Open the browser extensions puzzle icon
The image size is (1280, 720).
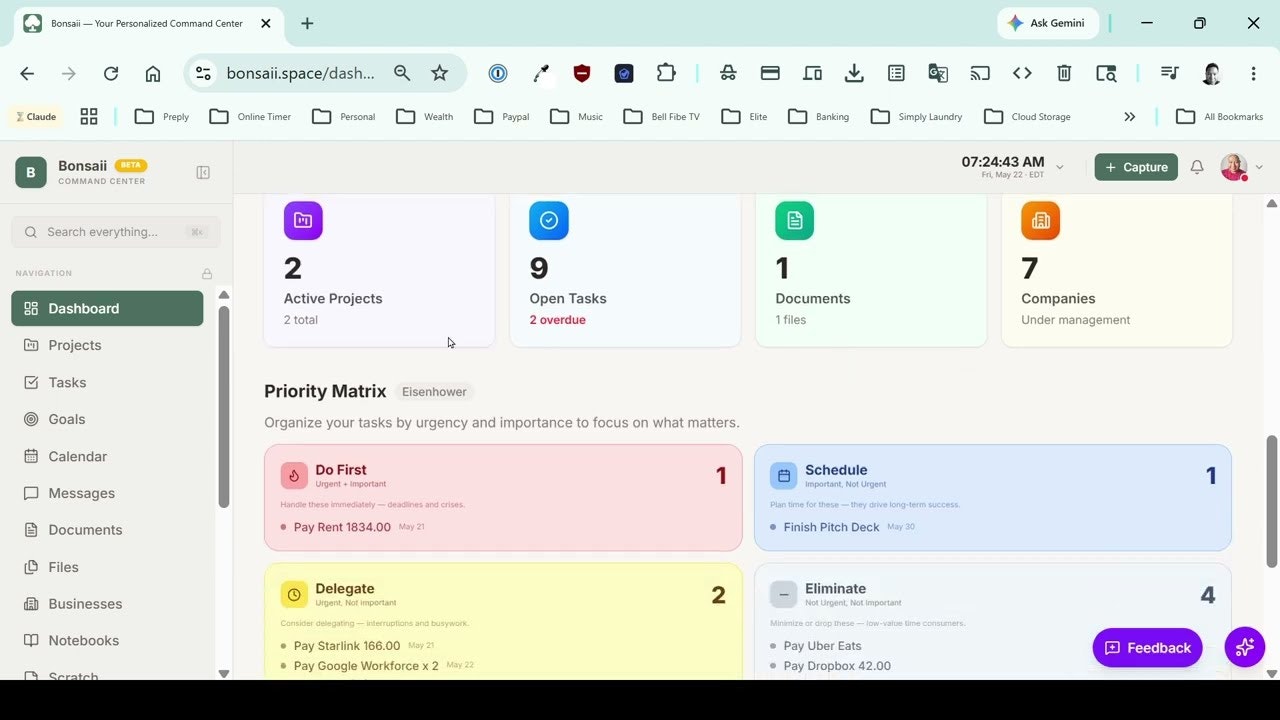tap(666, 73)
